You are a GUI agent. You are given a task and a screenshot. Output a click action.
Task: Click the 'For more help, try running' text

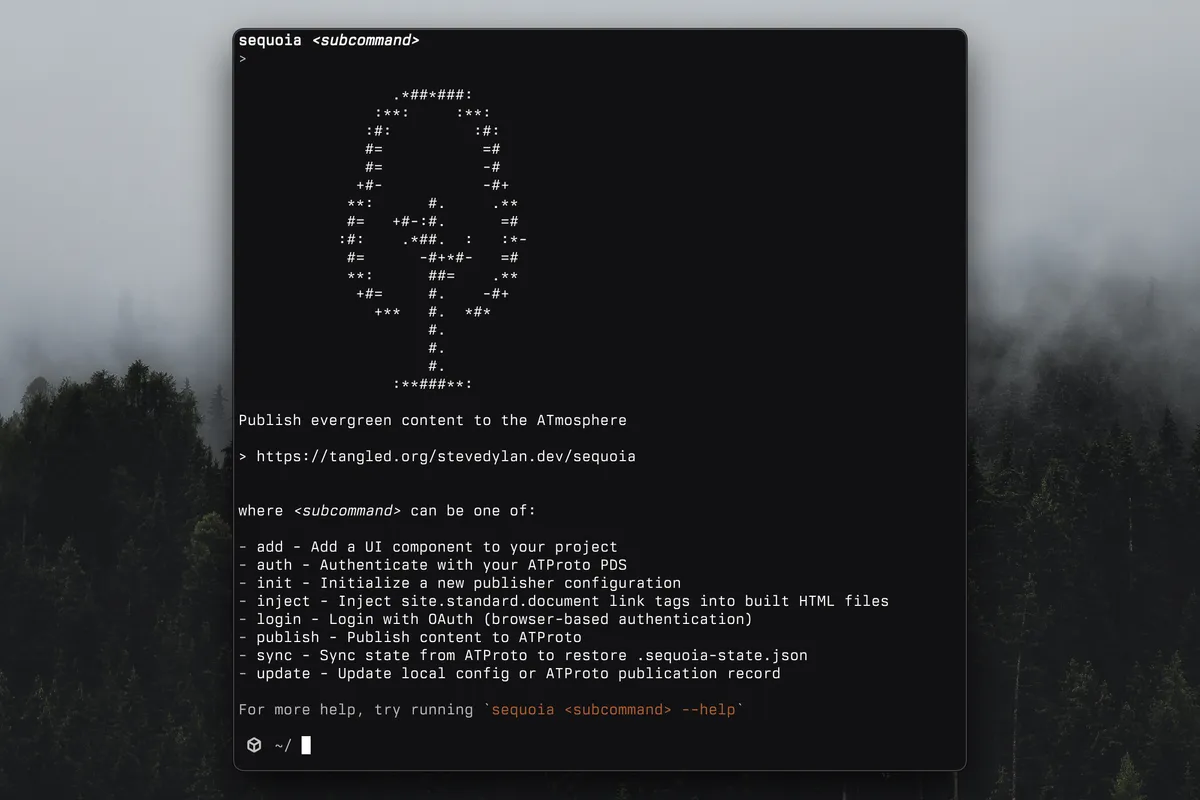click(x=356, y=710)
